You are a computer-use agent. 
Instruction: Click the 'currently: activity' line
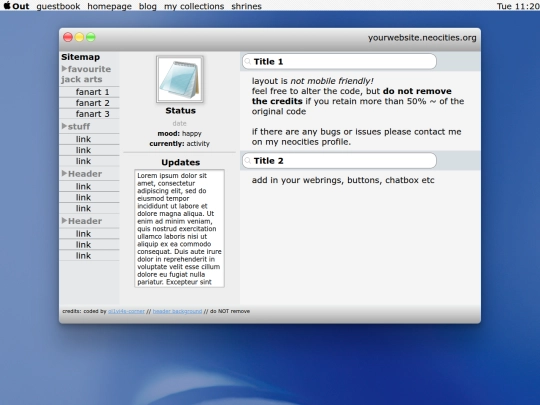click(x=179, y=144)
